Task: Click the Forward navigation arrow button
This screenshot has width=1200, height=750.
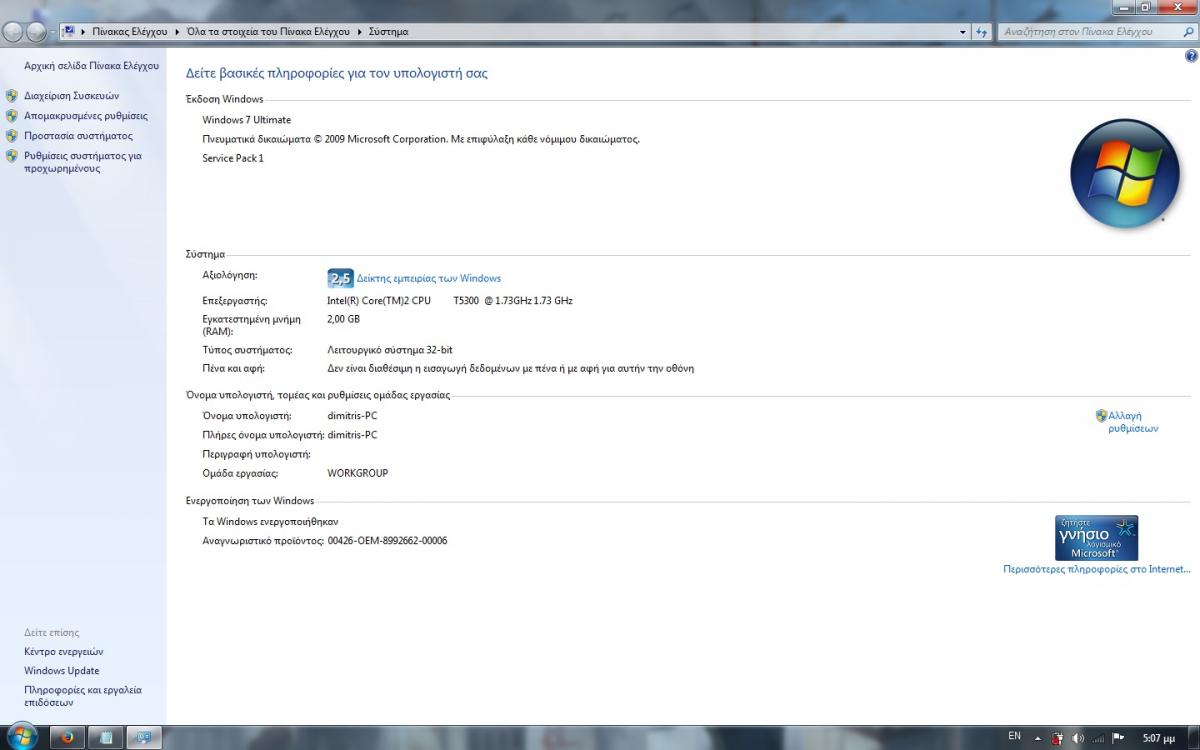Action: 36,33
